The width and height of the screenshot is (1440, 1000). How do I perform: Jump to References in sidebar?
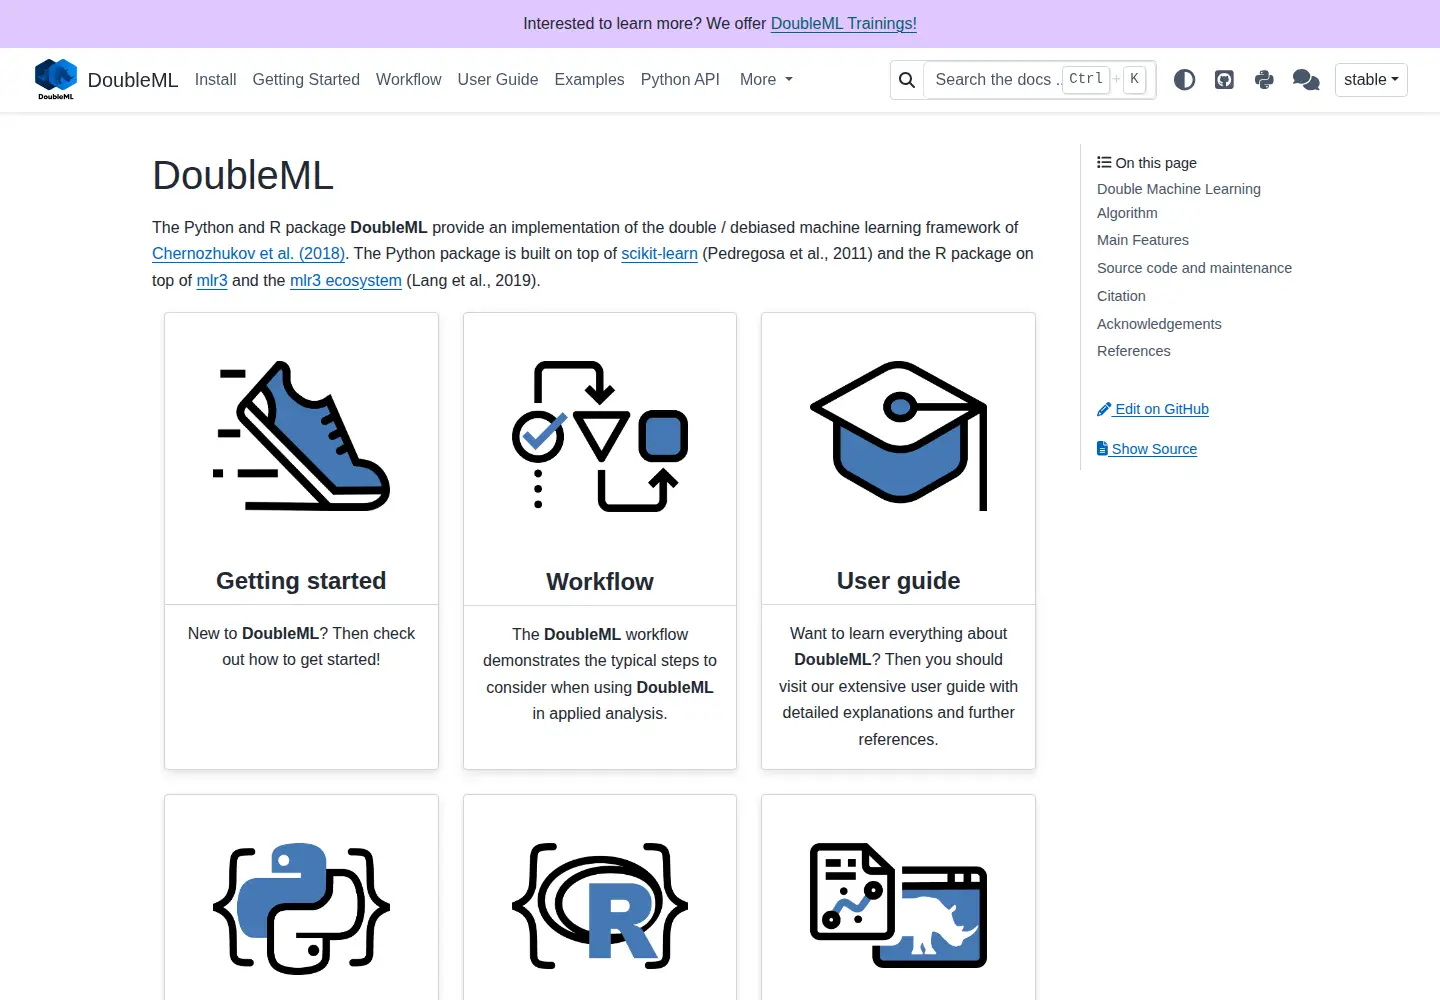coord(1133,351)
